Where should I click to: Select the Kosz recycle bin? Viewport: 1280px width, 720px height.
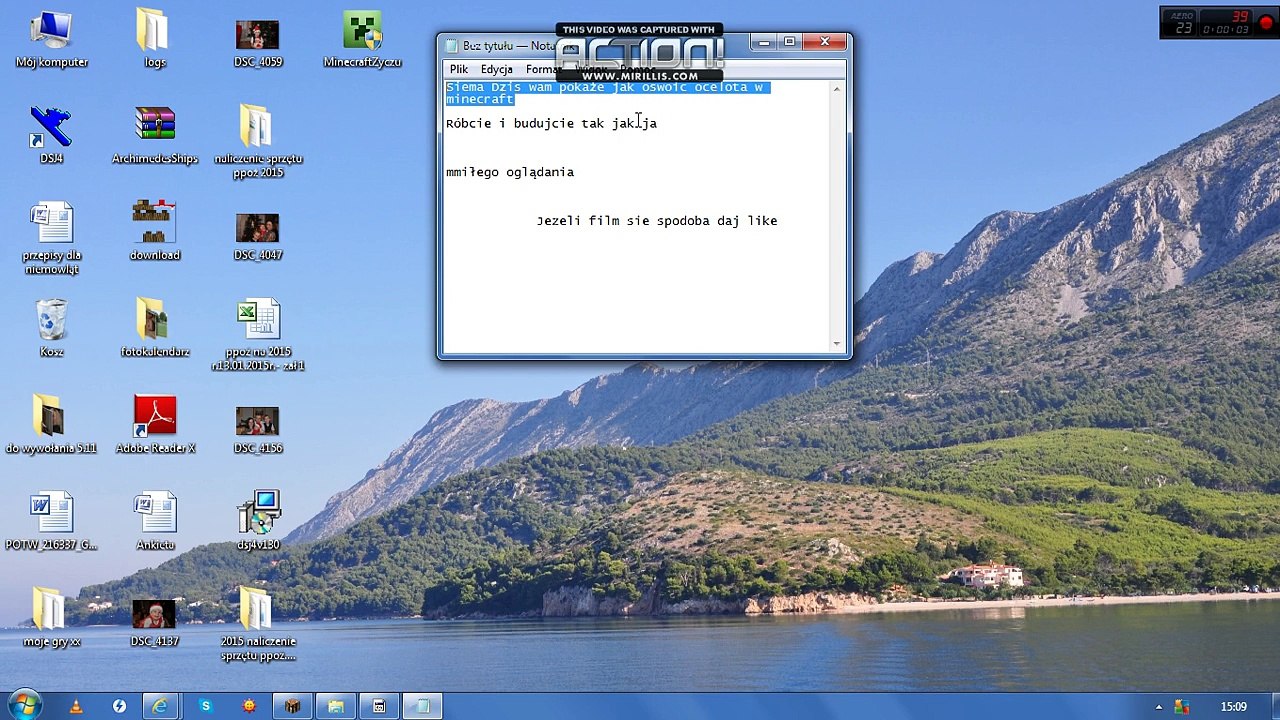[51, 328]
